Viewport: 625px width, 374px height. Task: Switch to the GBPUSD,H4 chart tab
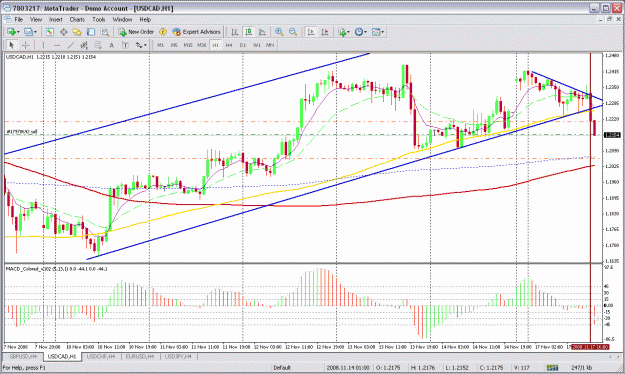(x=23, y=356)
